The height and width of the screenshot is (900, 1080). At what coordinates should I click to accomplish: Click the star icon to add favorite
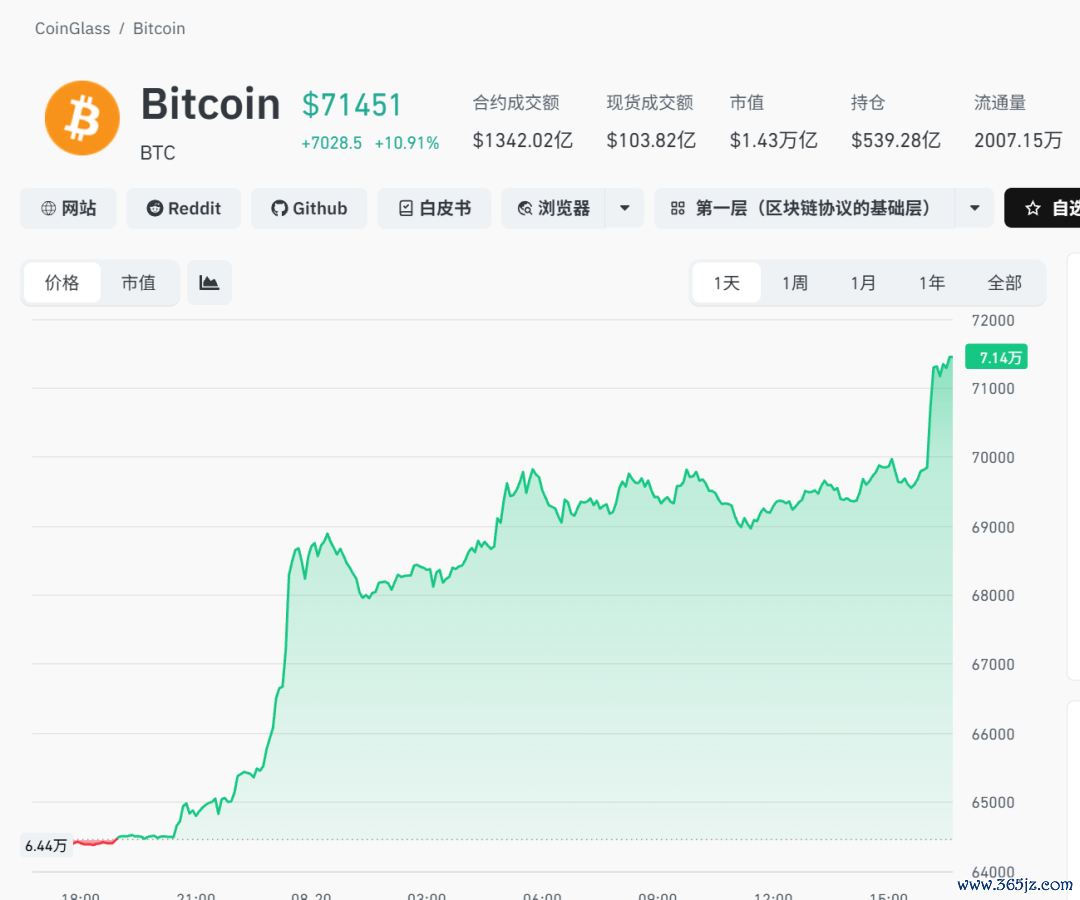(x=1032, y=208)
